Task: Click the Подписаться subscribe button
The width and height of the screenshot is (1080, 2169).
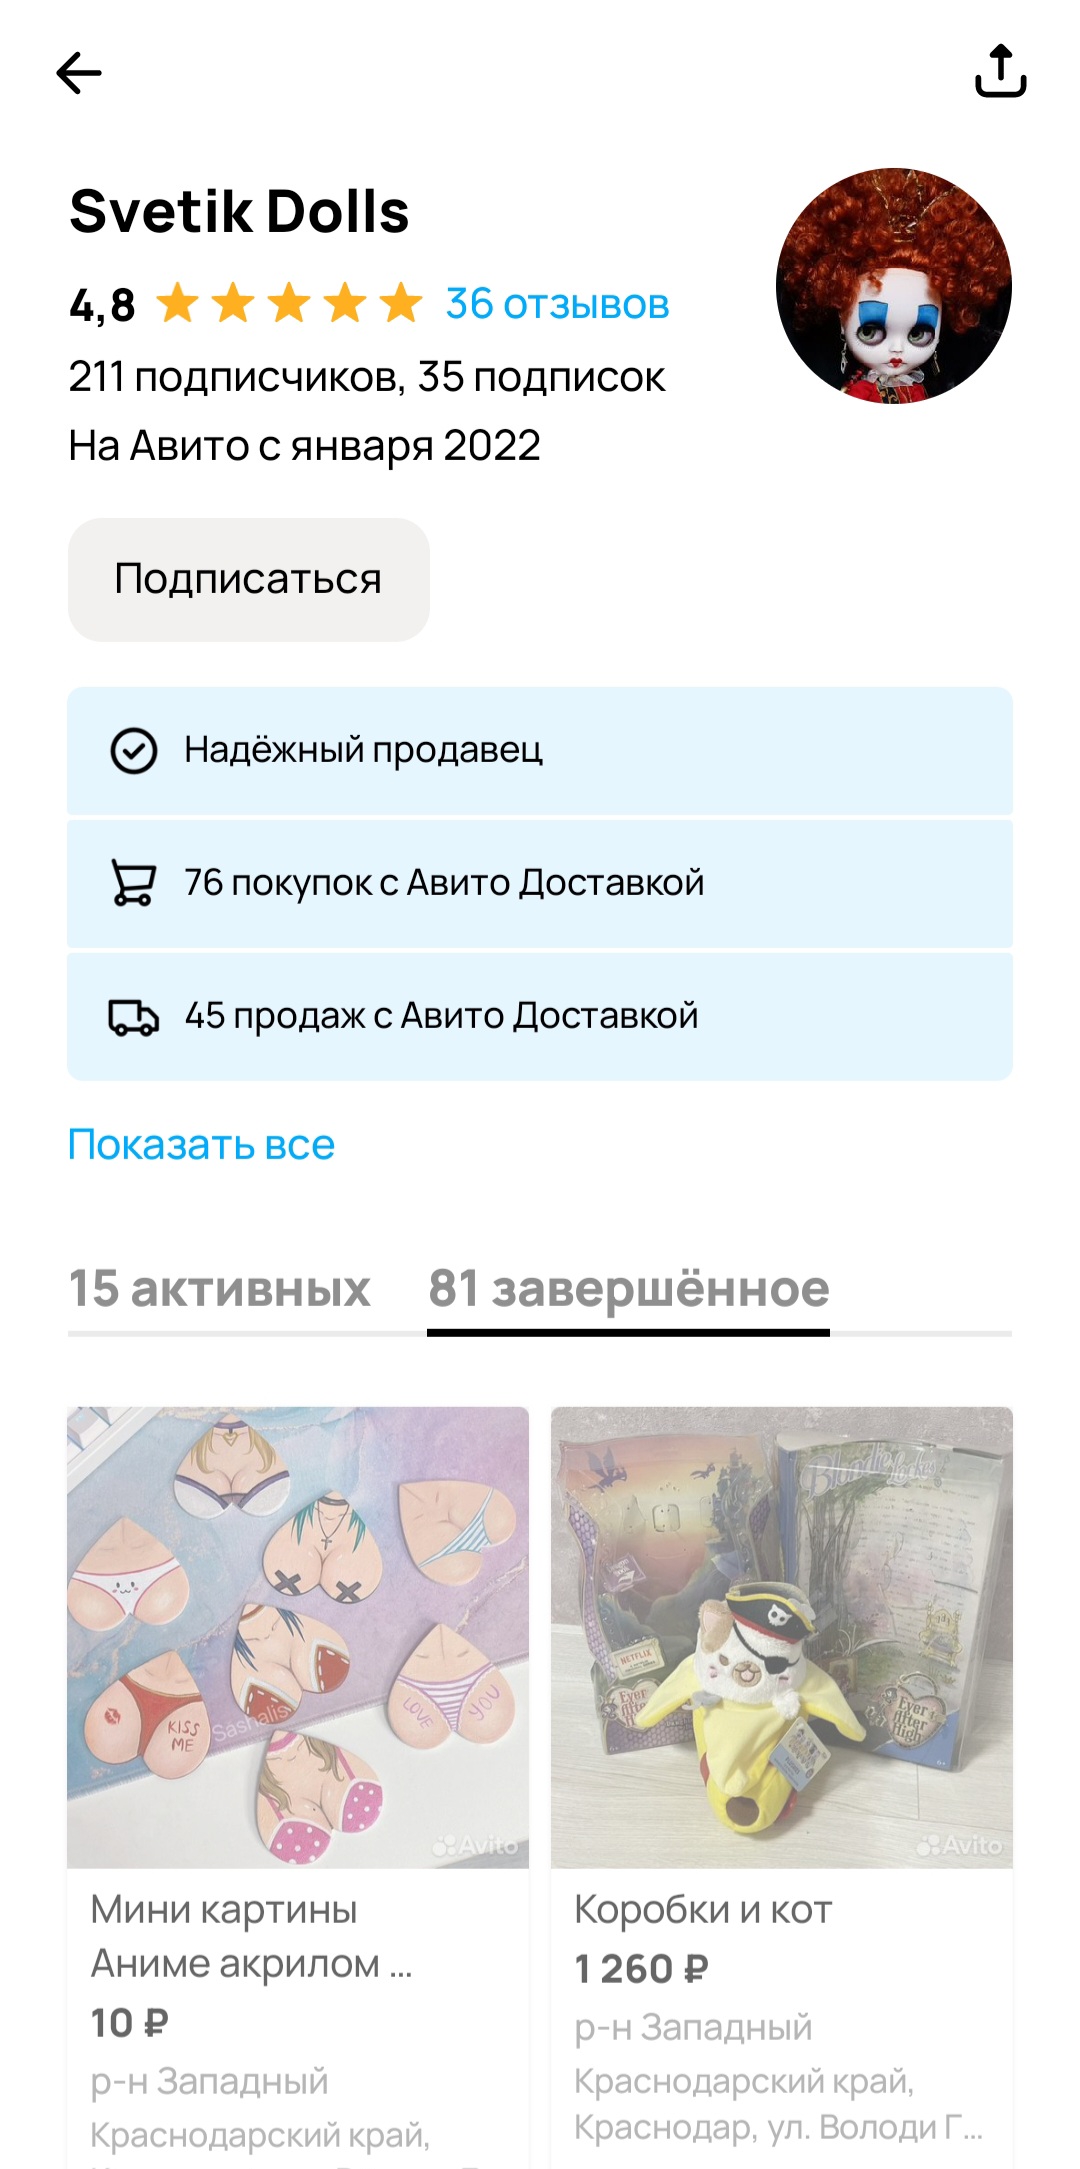Action: click(x=249, y=579)
